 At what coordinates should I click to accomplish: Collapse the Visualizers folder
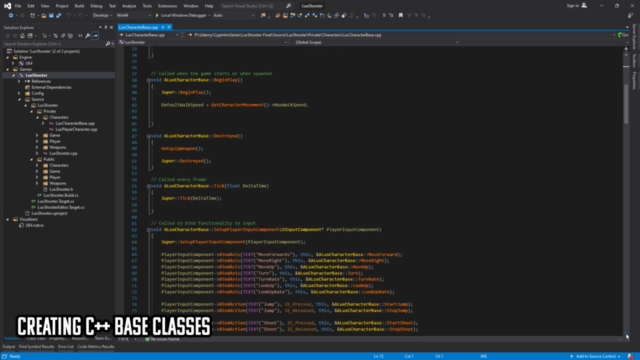8,220
